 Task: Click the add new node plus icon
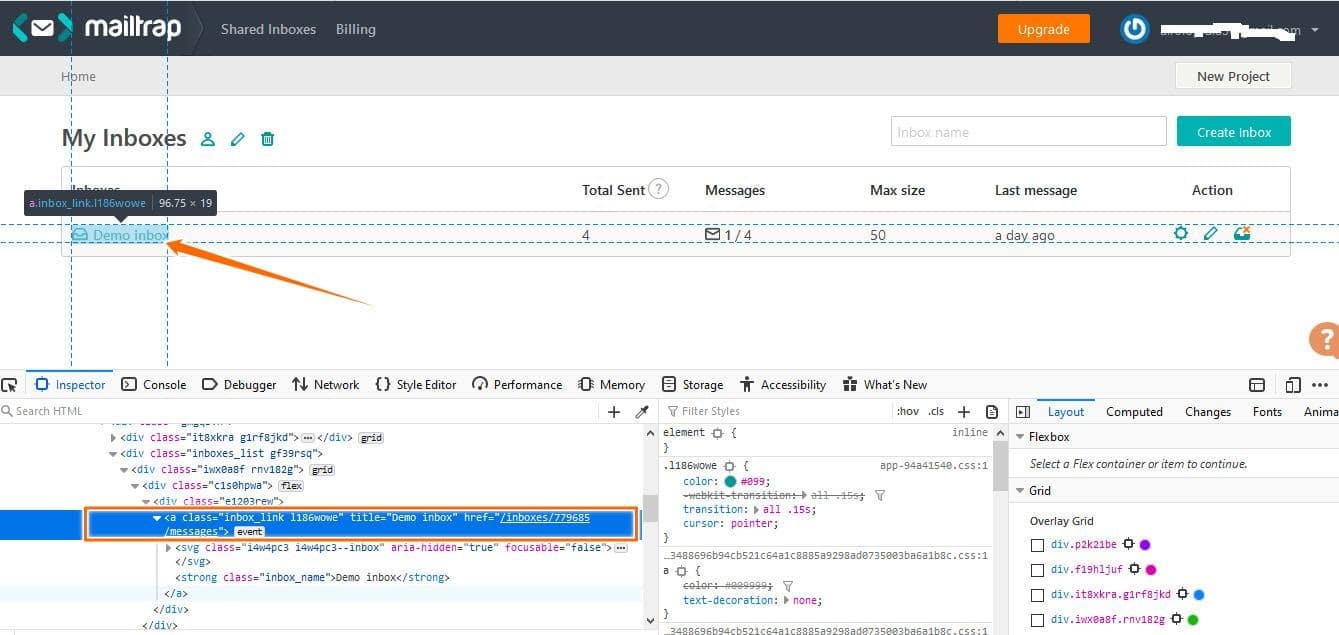[x=614, y=411]
